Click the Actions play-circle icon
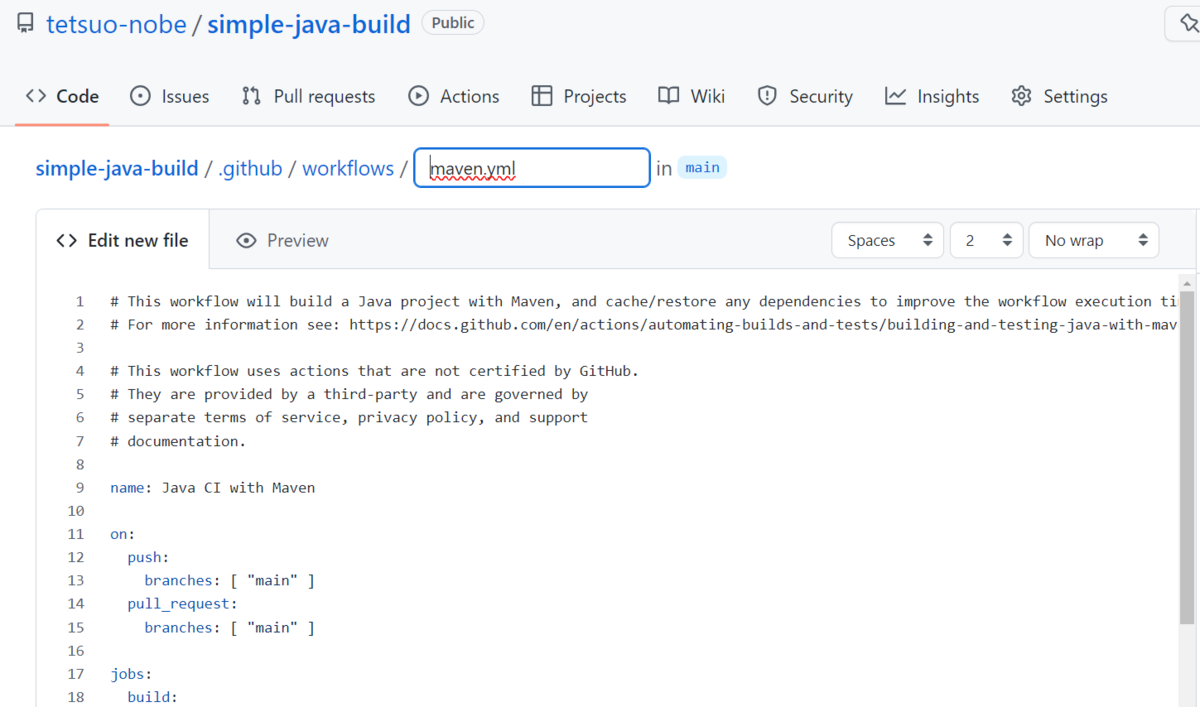Screen dimensions: 1200x707 [x=418, y=96]
